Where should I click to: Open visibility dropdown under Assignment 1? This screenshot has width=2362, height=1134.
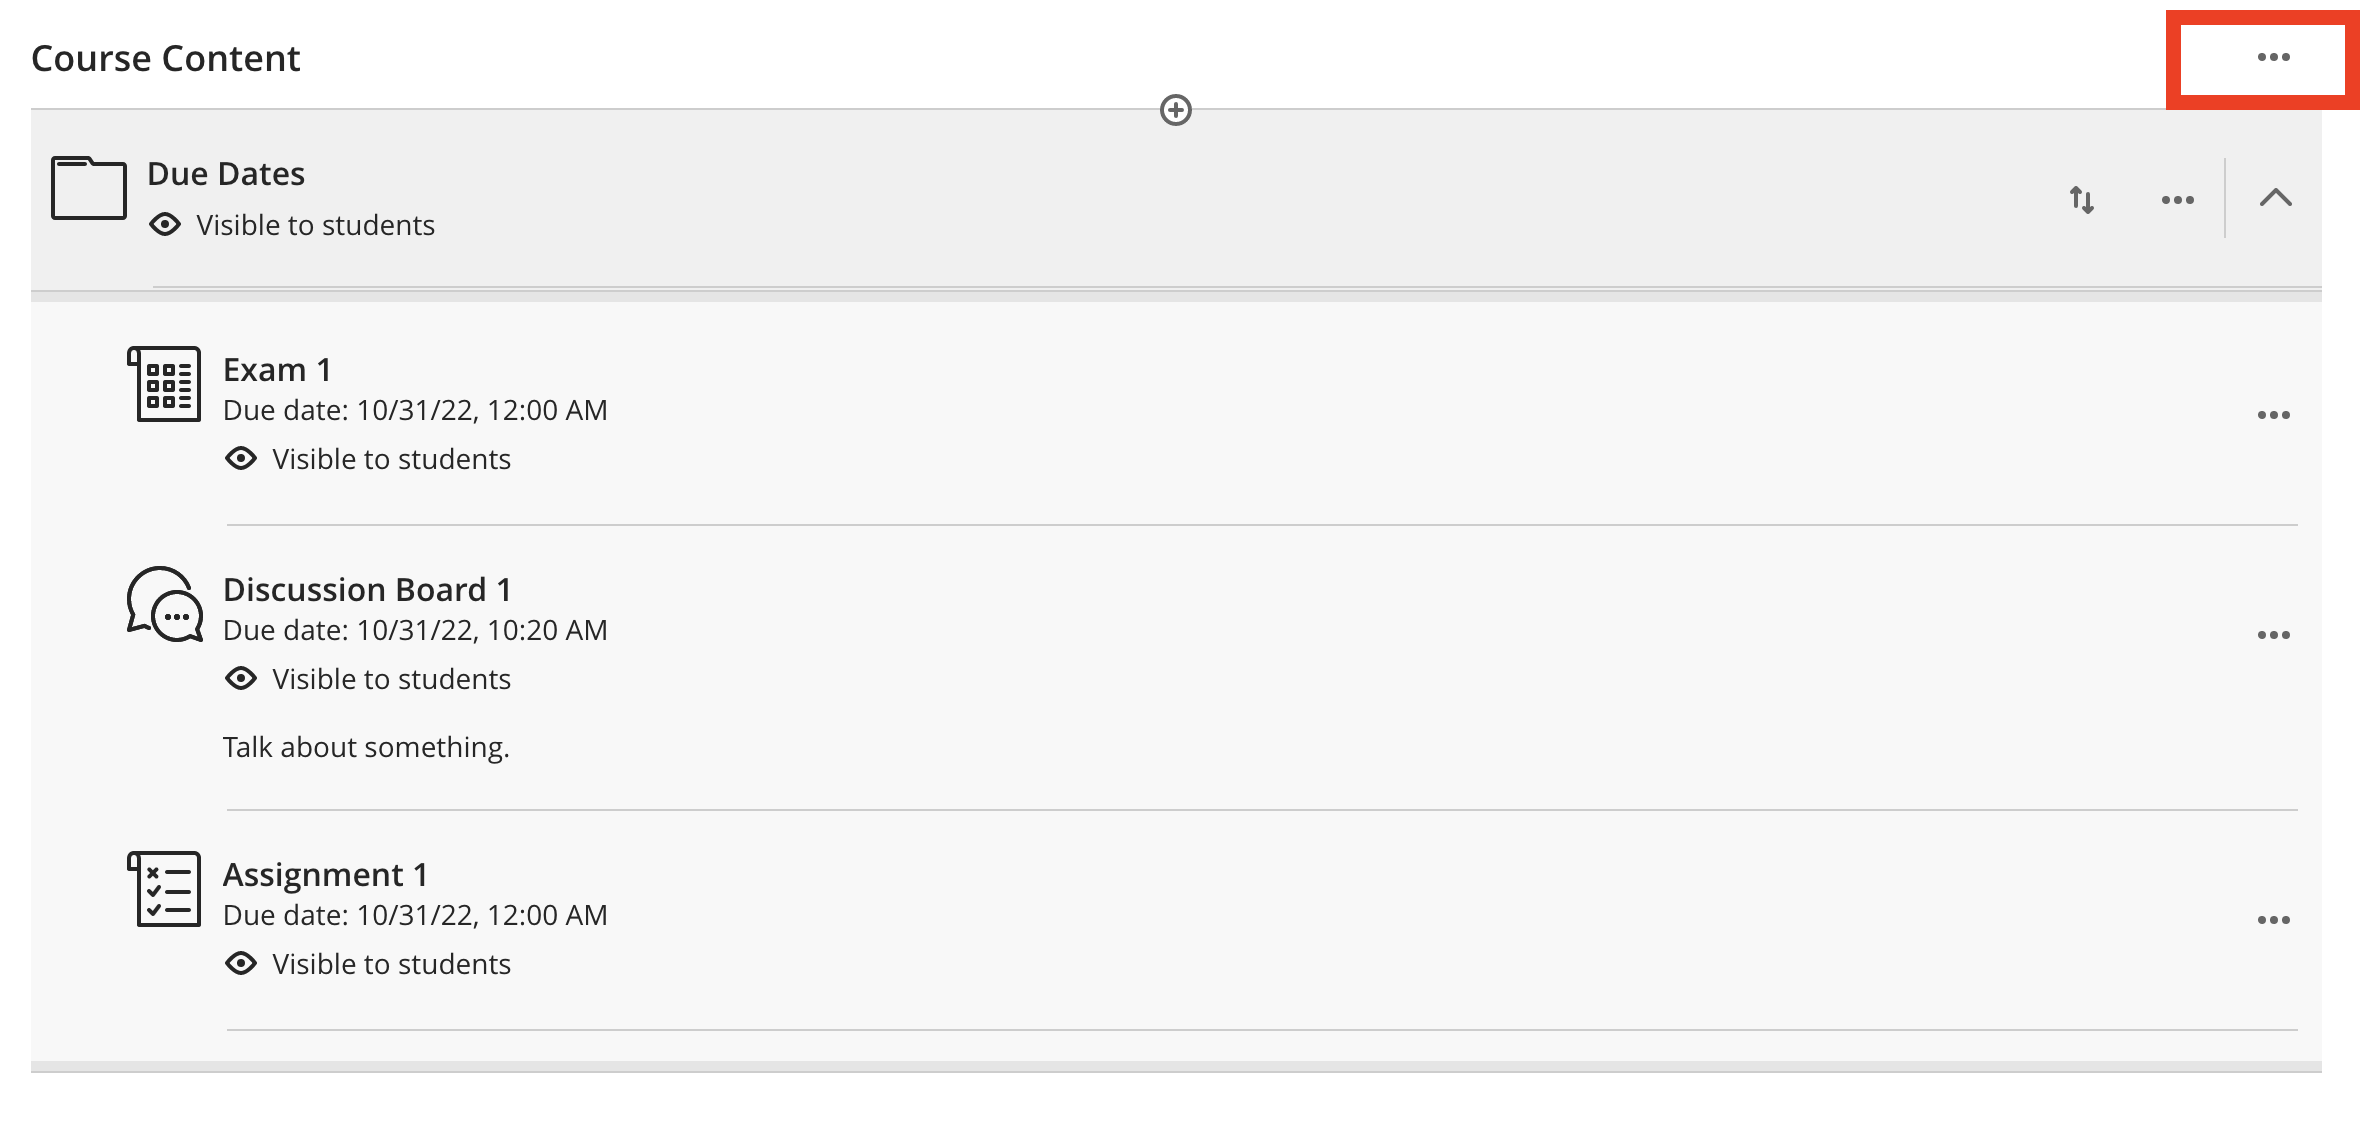(x=368, y=964)
